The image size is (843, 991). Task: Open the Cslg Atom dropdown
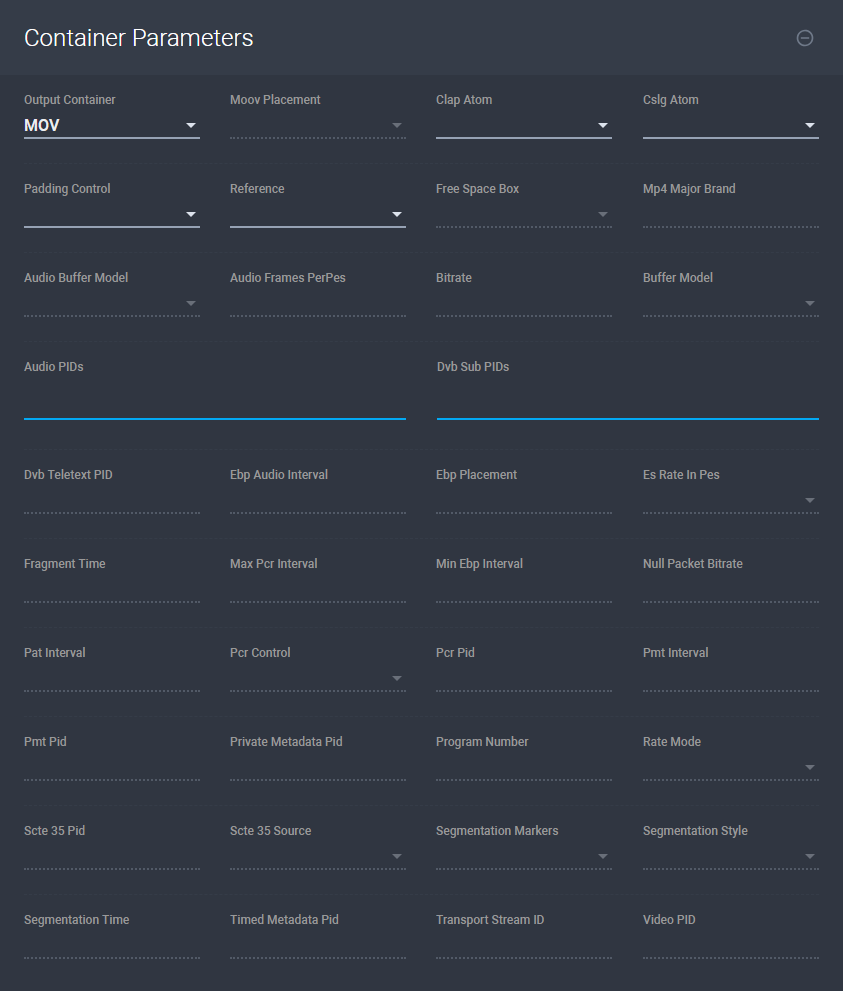click(730, 126)
